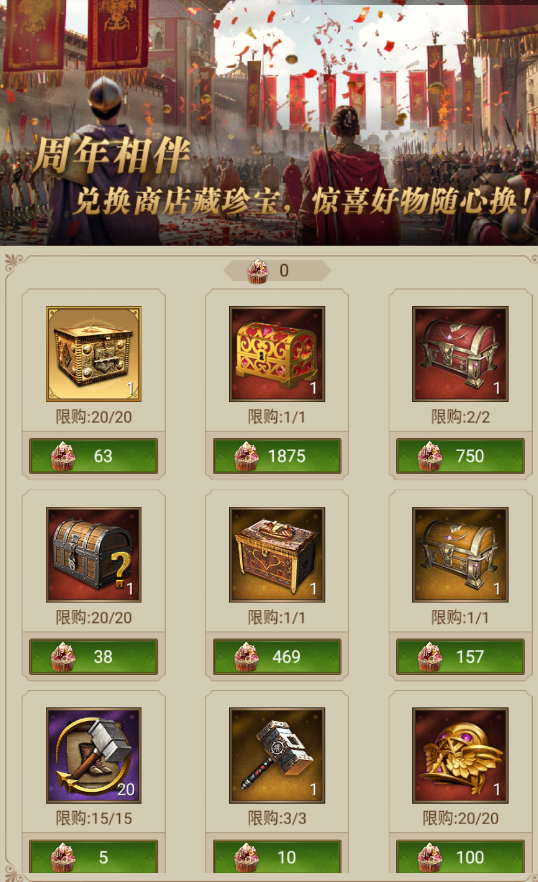Select the golden ornate lockbox item
The height and width of the screenshot is (882, 538).
(93, 354)
